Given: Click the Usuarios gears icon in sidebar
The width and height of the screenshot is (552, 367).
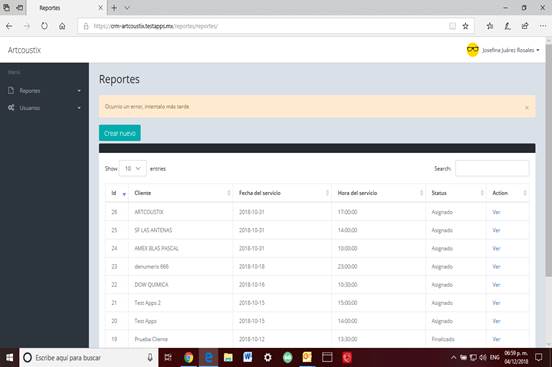Looking at the screenshot, I should pos(11,107).
